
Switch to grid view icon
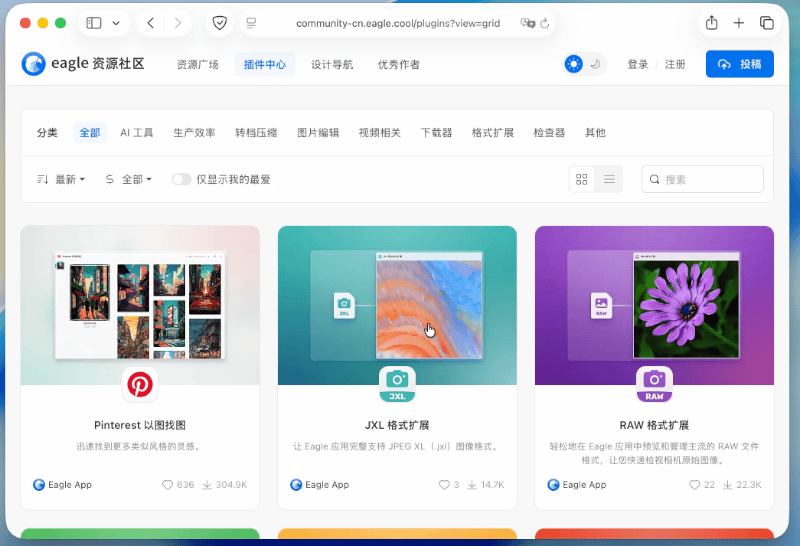click(582, 179)
